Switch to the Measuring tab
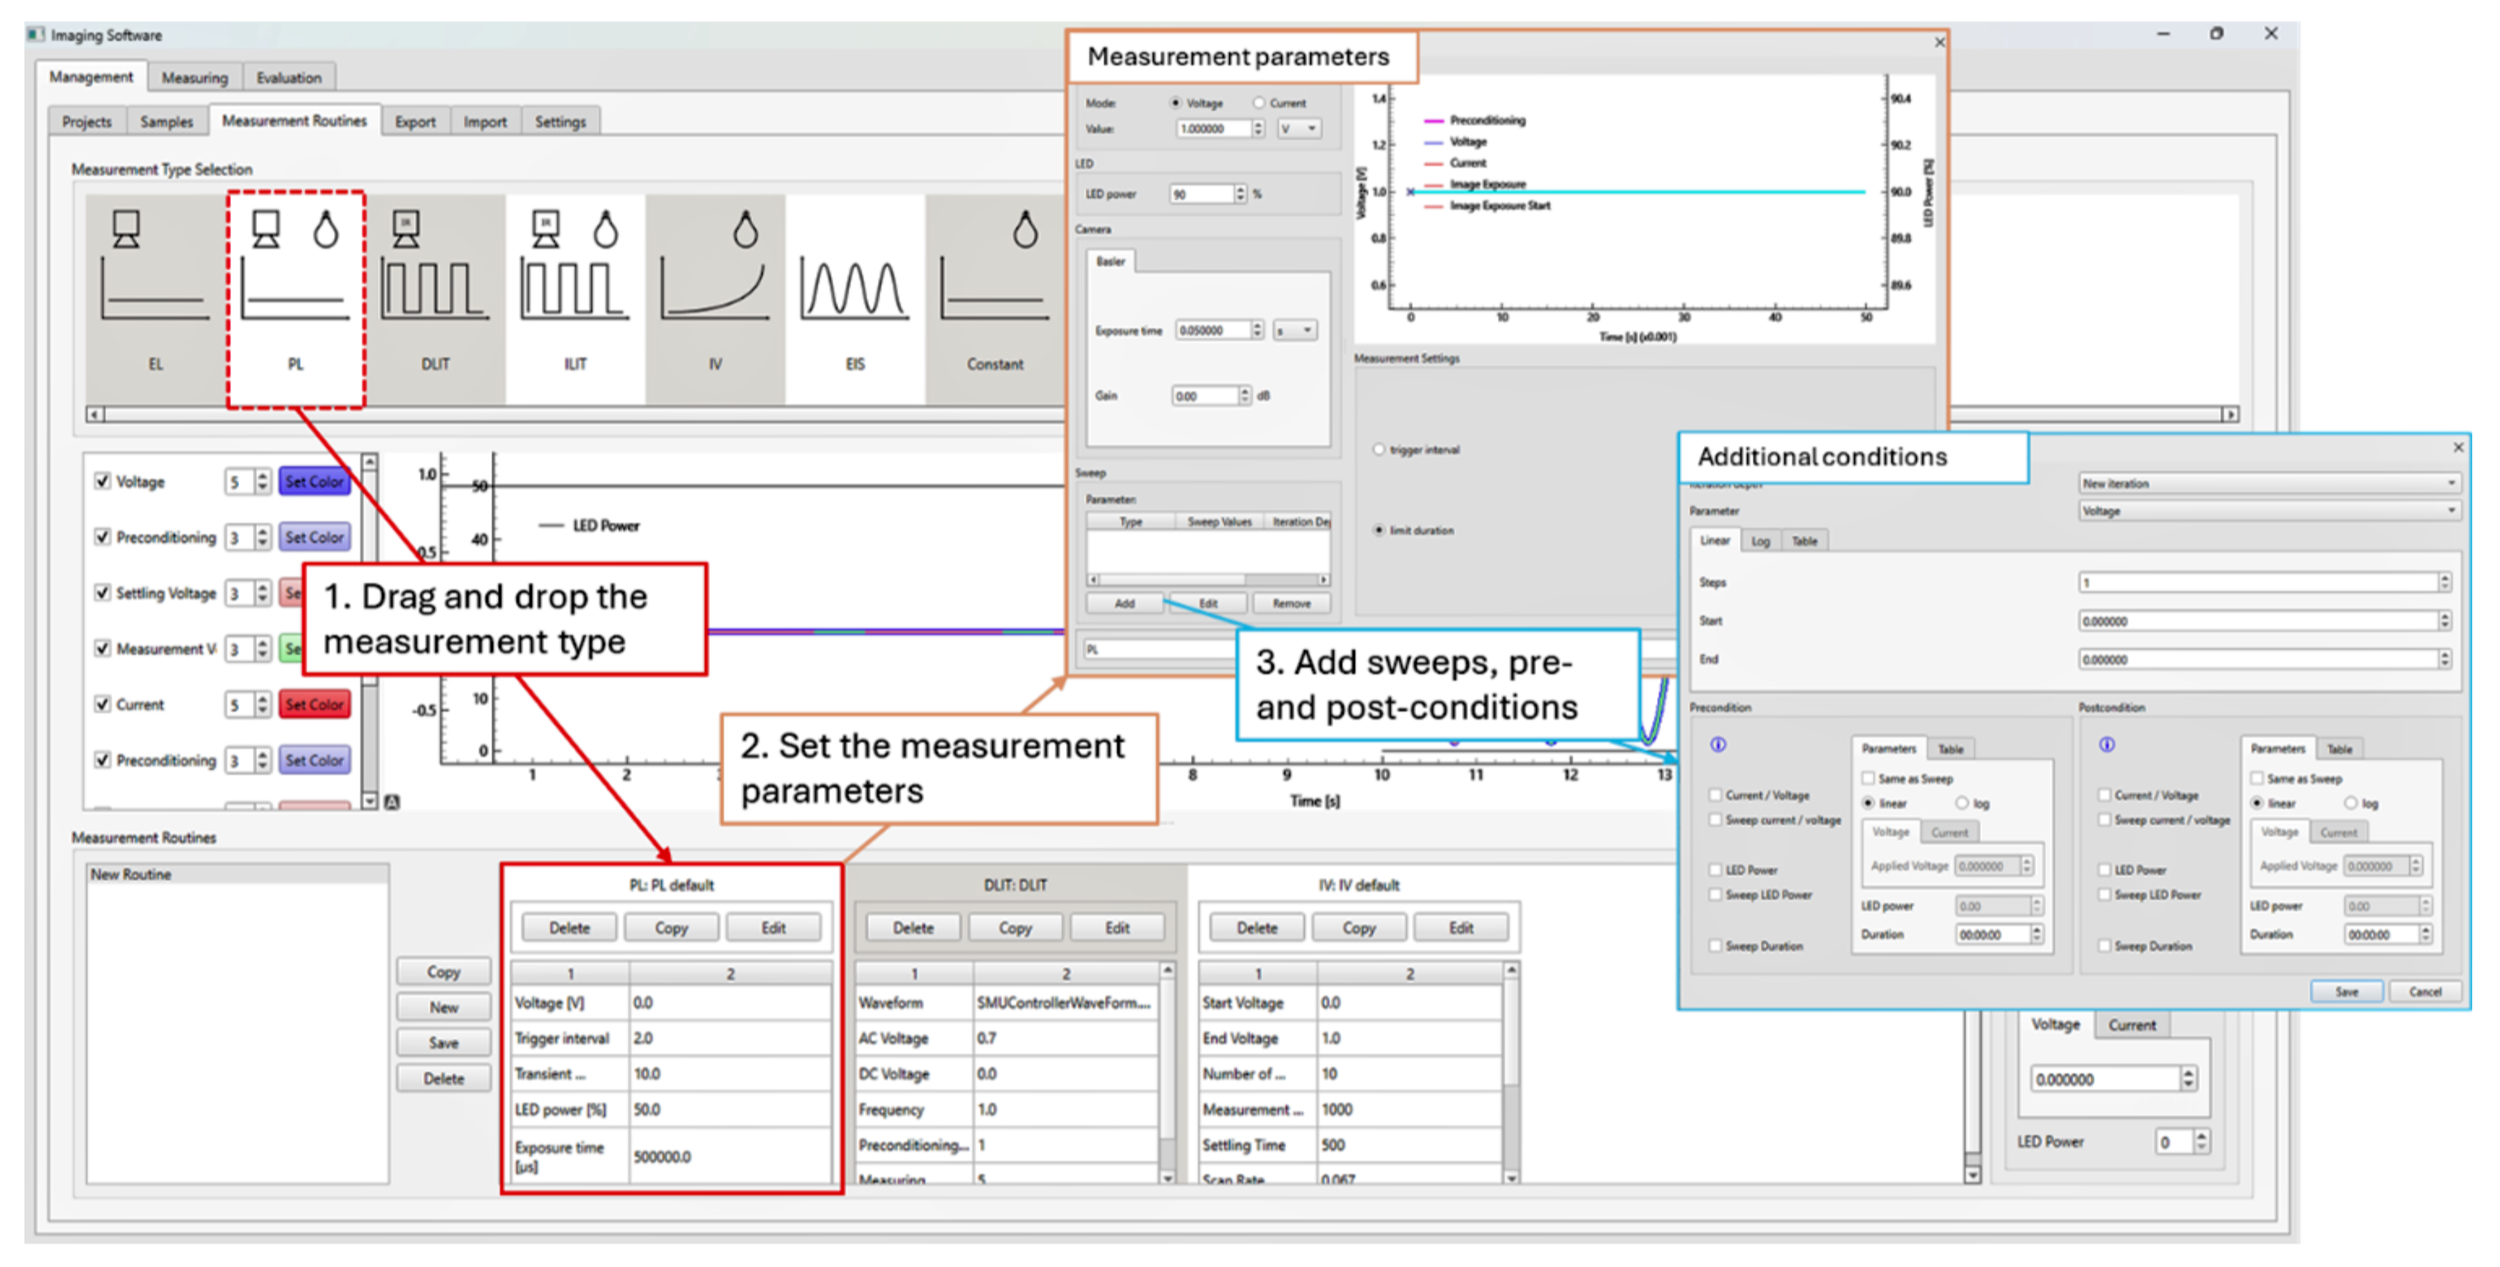 195,77
